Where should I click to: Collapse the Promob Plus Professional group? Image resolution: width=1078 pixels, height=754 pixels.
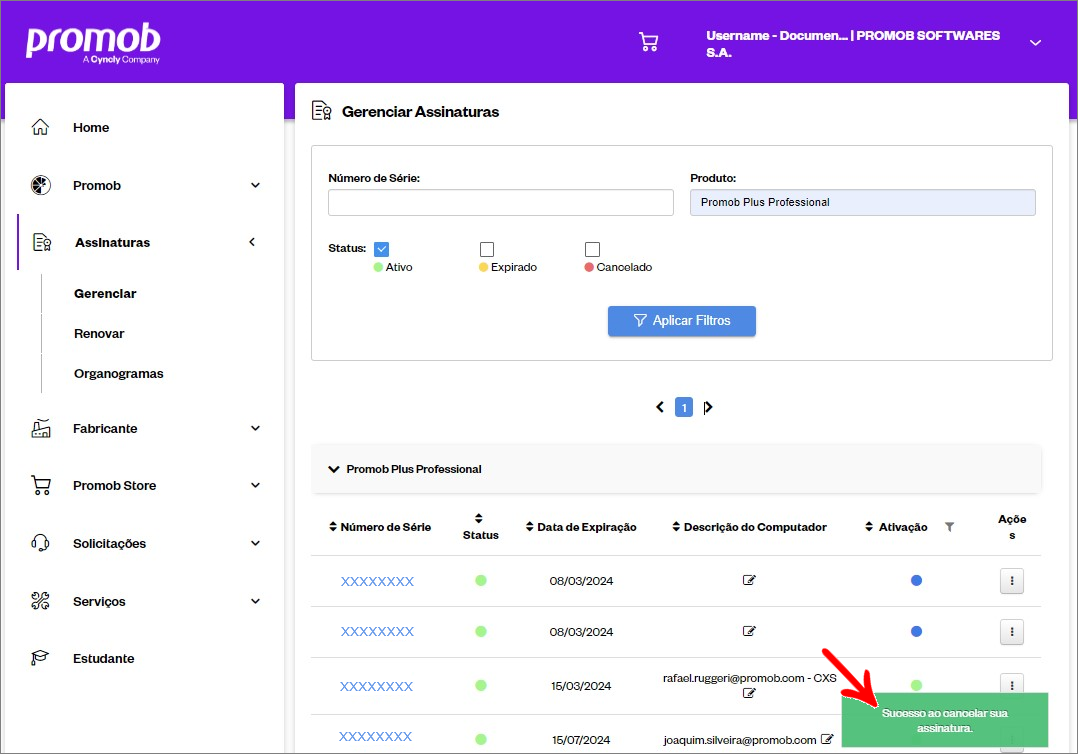tap(334, 469)
